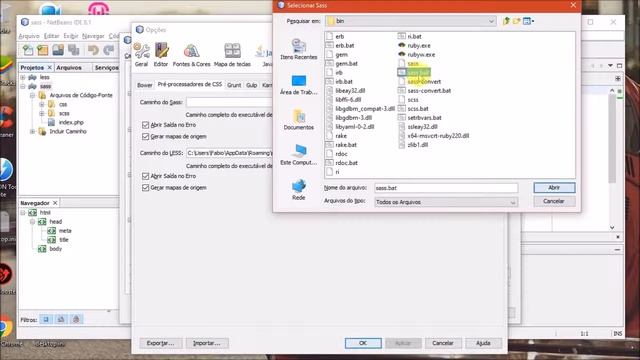
Task: Switch to Pré-processadores de CSS tab
Action: [x=190, y=84]
